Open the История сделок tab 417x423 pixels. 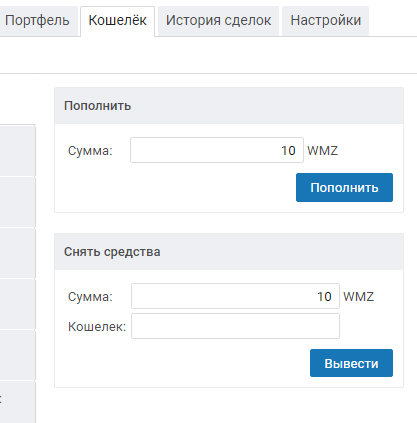pos(218,21)
